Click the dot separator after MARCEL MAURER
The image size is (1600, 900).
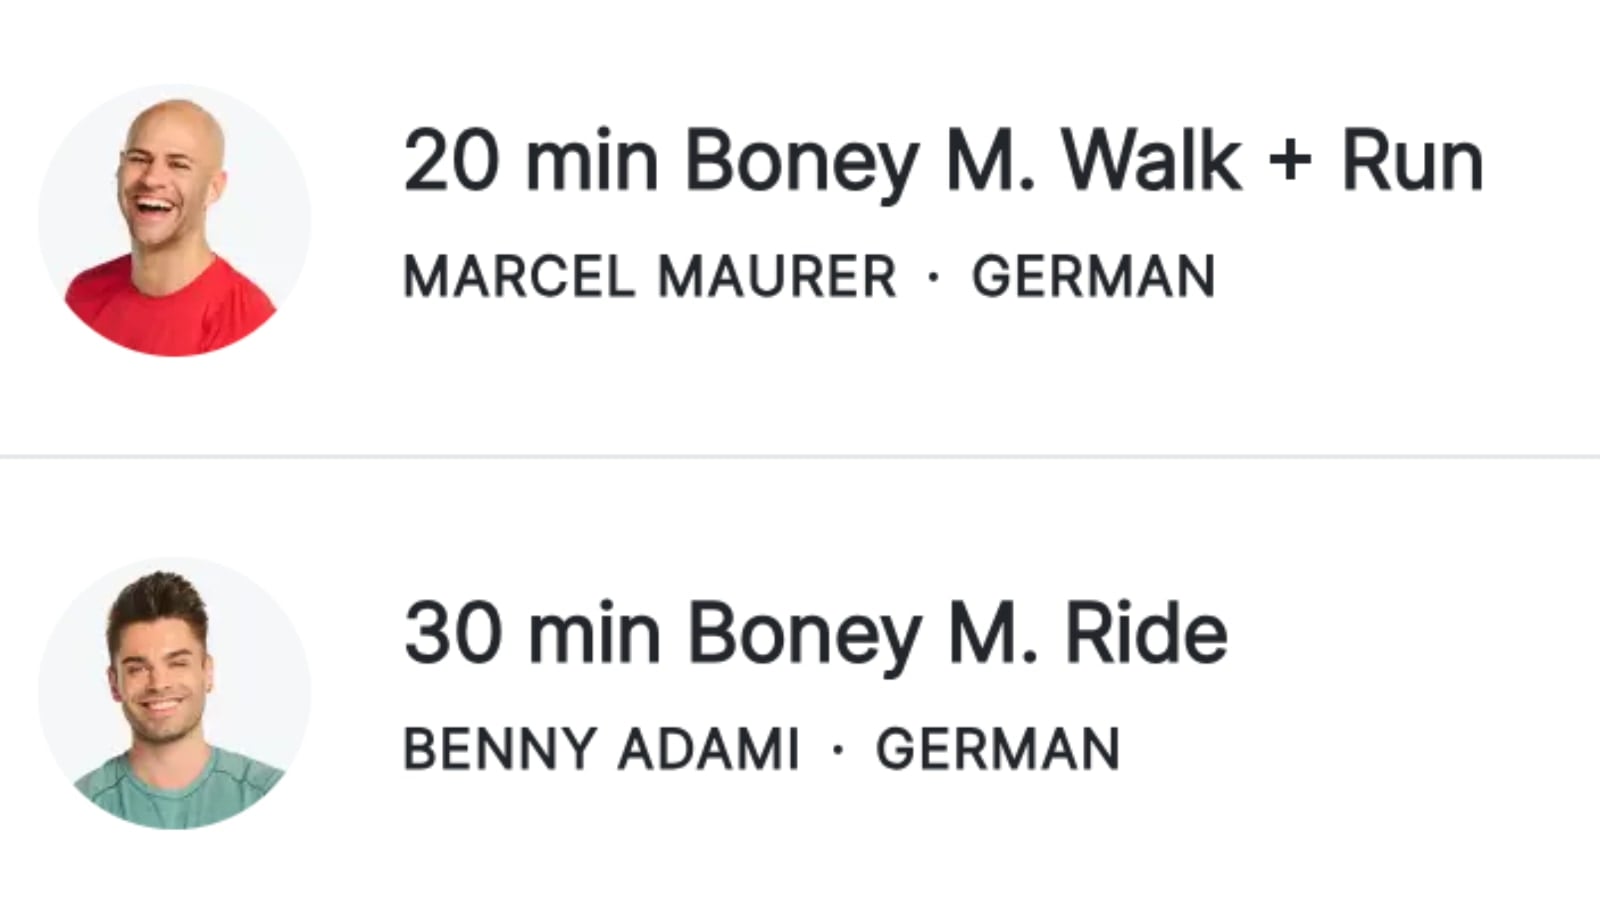click(934, 277)
